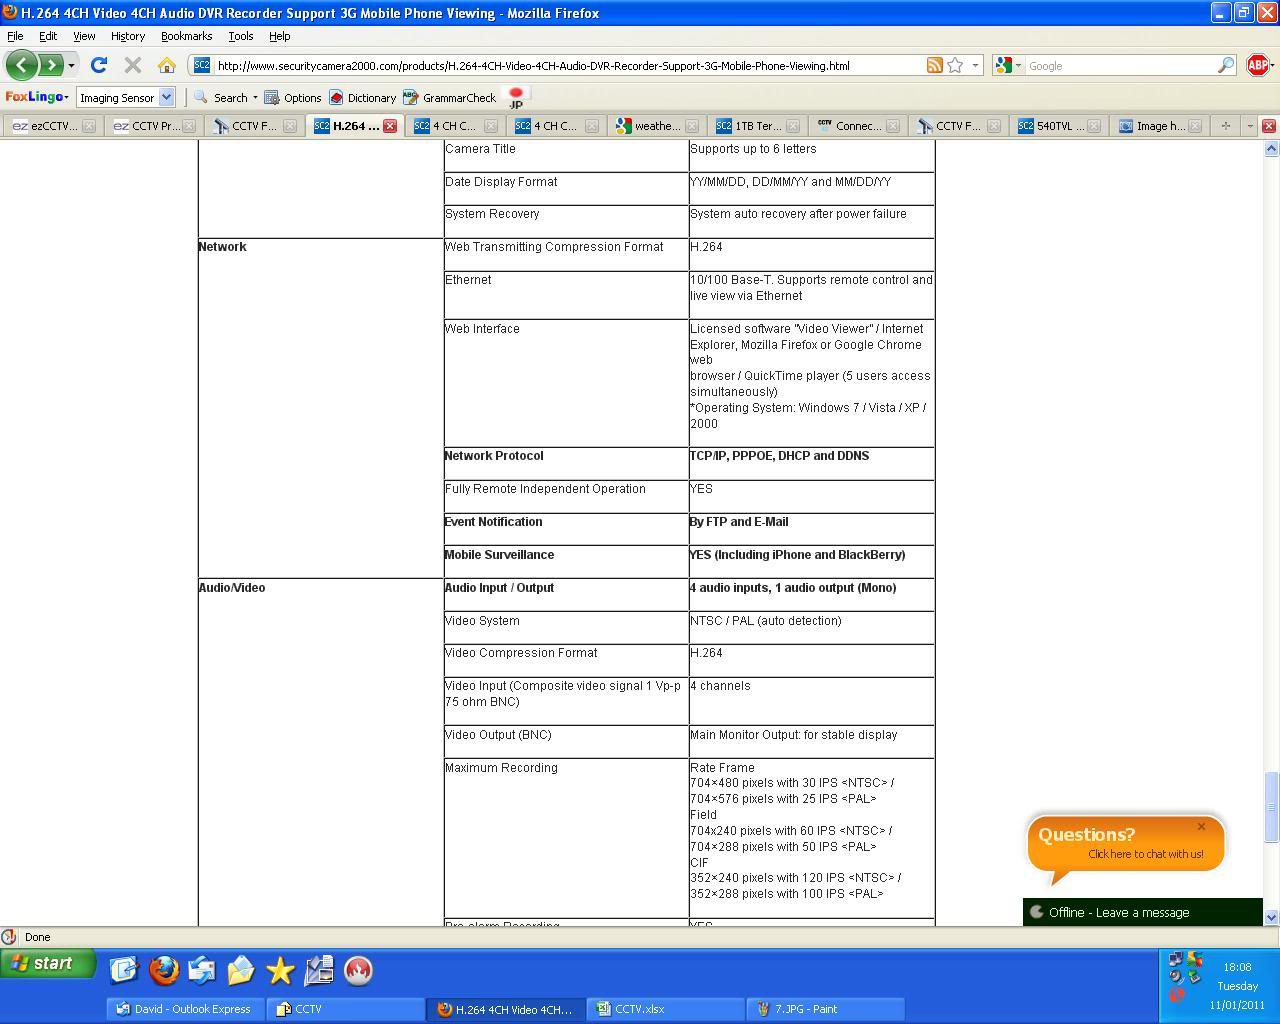
Task: Expand the FoxLingo menu
Action: click(x=37, y=97)
